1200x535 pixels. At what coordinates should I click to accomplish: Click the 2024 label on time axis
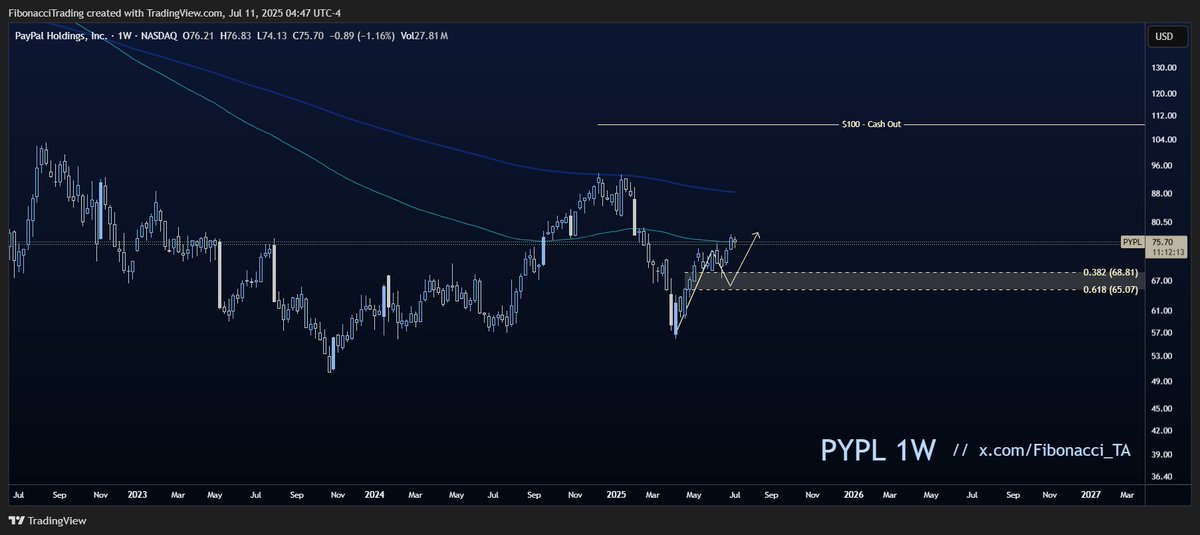pyautogui.click(x=375, y=495)
